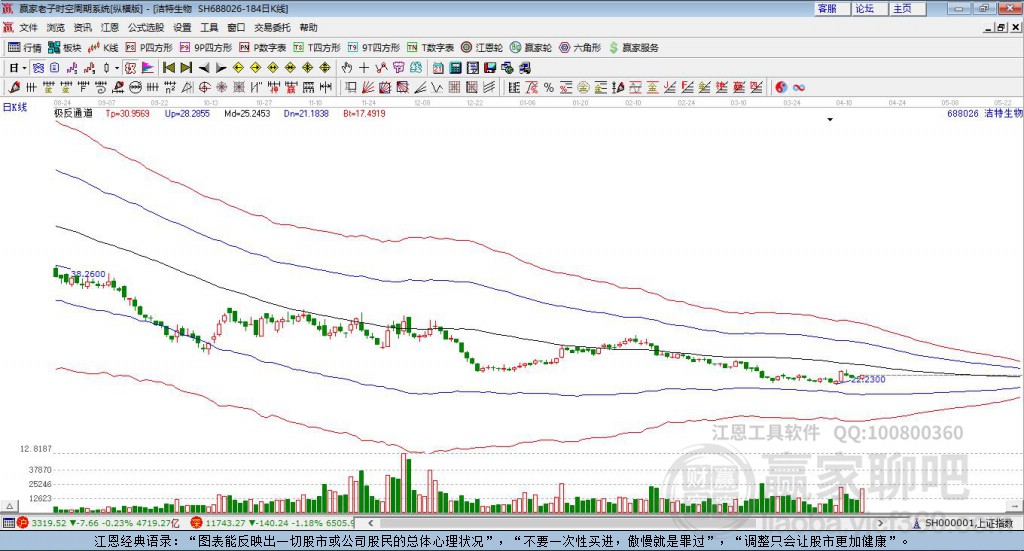Click the up-triangle button at bottom left
Image resolution: width=1024 pixels, height=551 pixels.
(x=10, y=506)
